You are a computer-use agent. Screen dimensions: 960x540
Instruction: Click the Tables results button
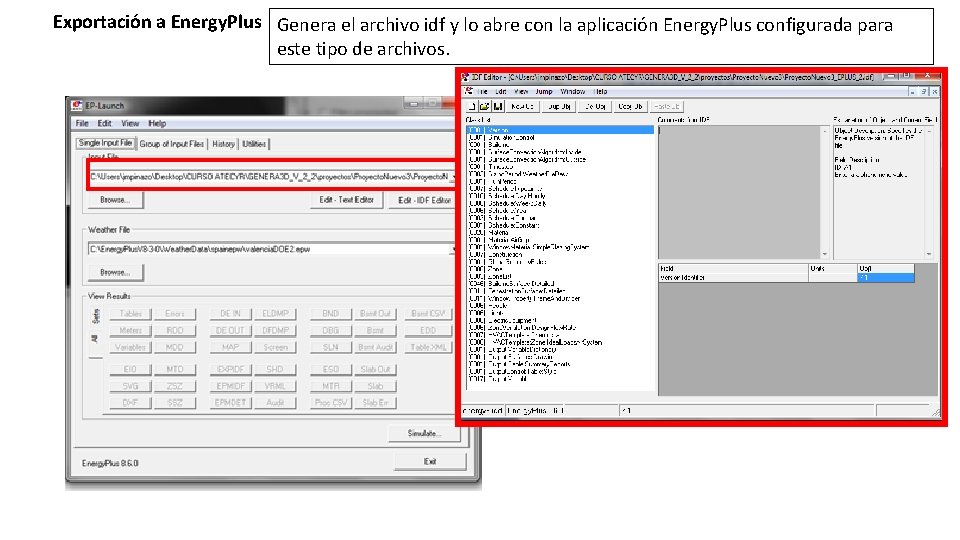[x=130, y=313]
